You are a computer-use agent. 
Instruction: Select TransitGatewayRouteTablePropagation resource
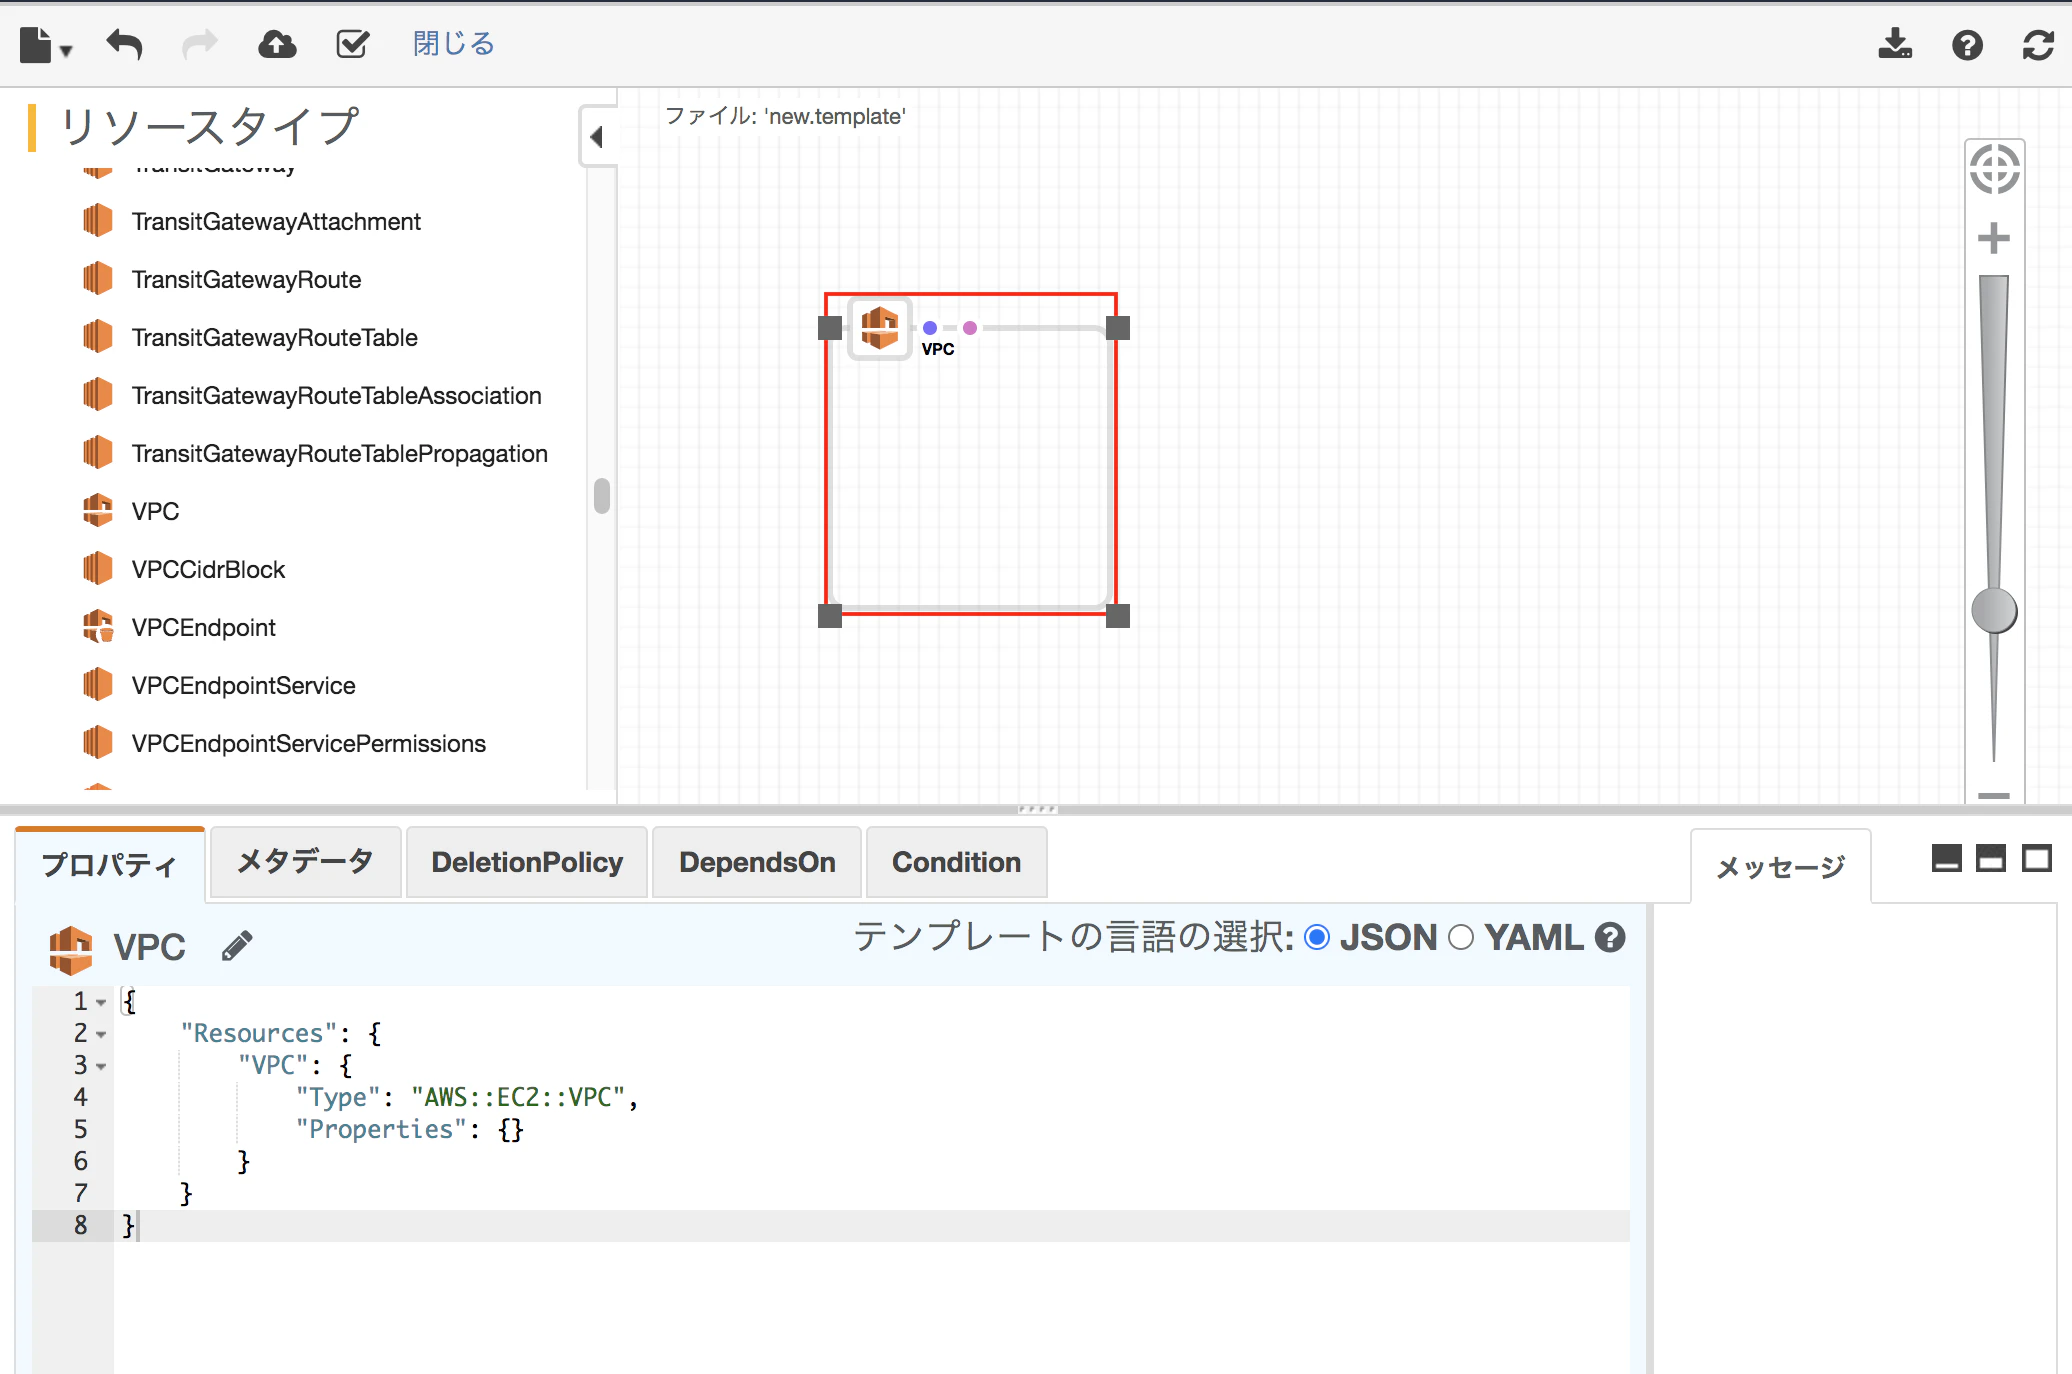339,453
